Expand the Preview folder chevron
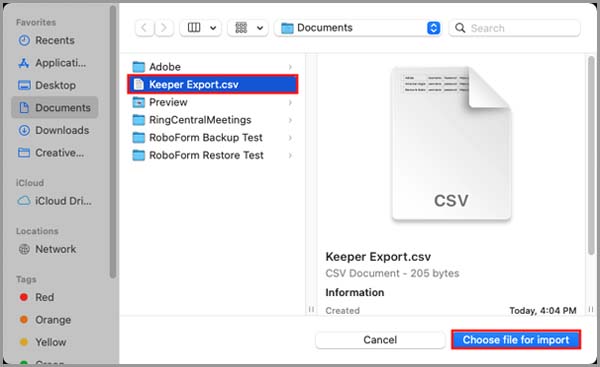The height and width of the screenshot is (367, 600). 290,102
